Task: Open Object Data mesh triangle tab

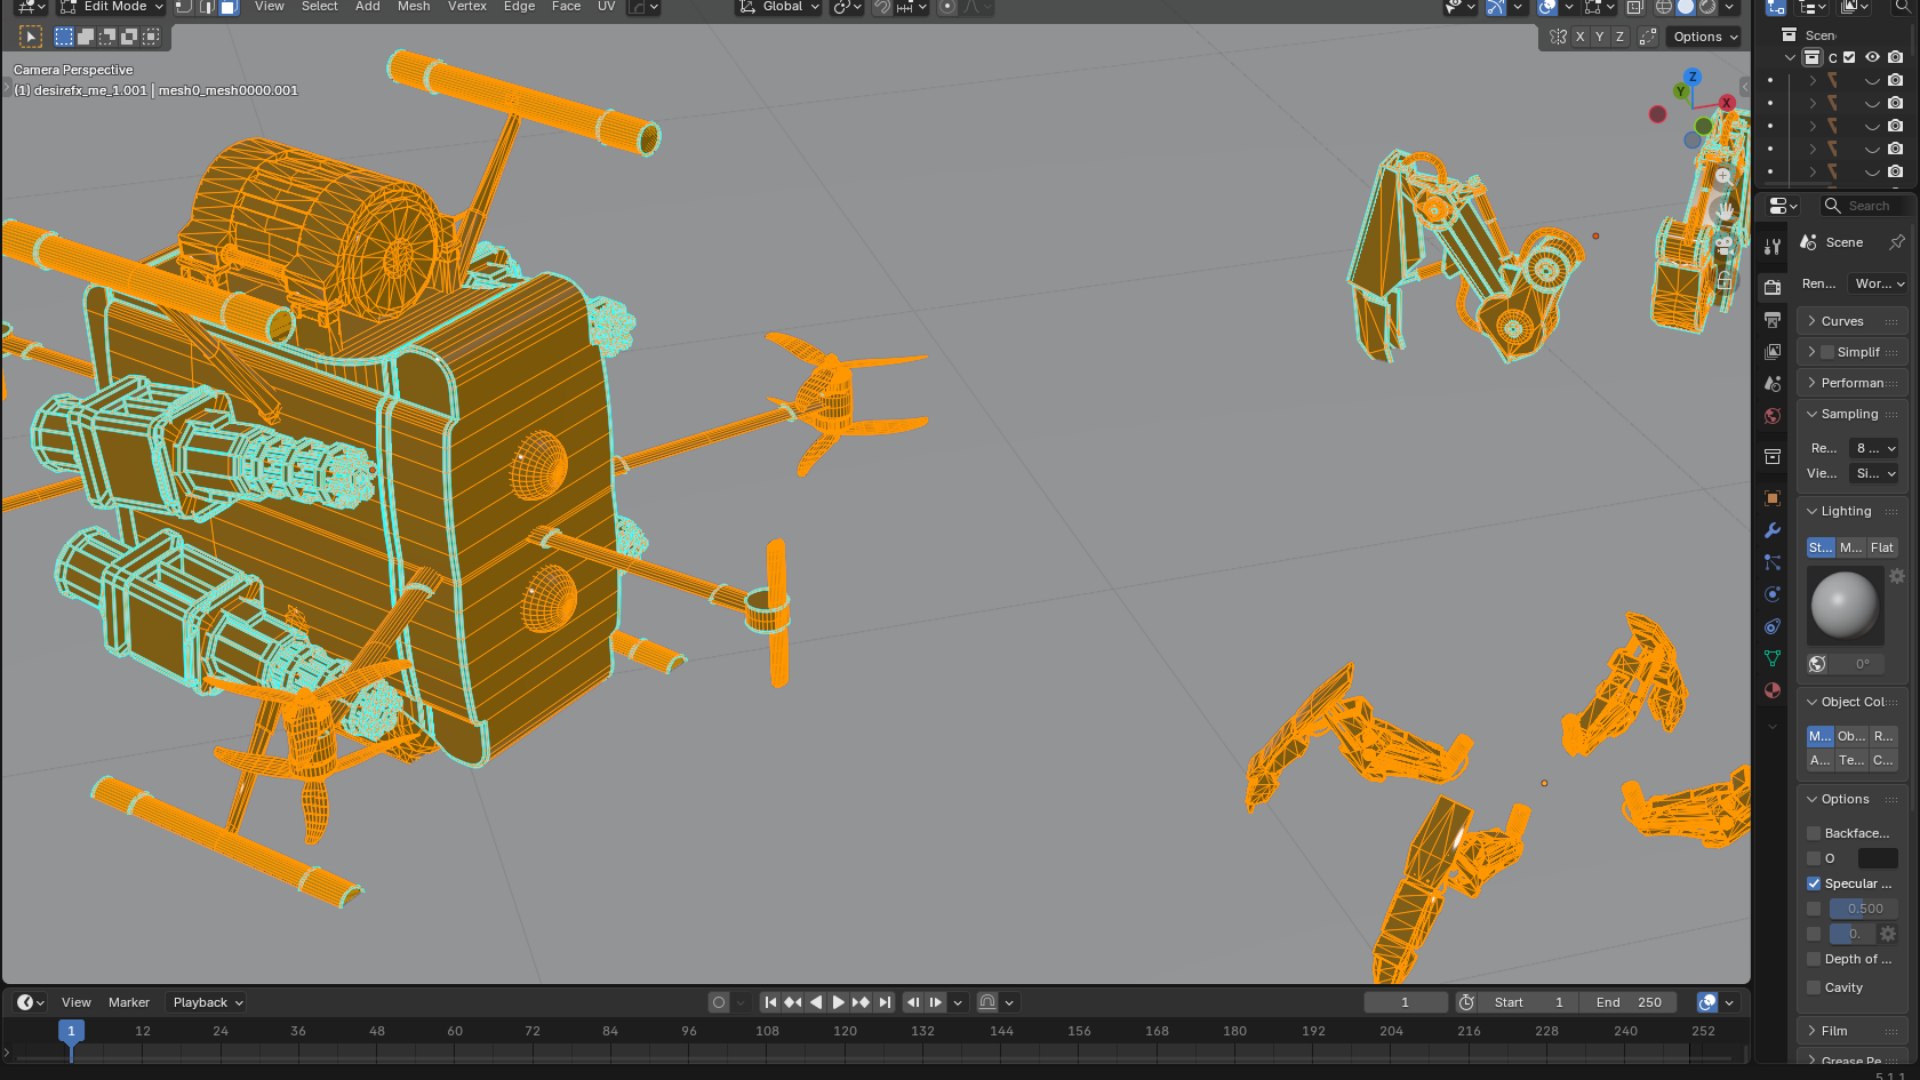Action: pos(1772,658)
